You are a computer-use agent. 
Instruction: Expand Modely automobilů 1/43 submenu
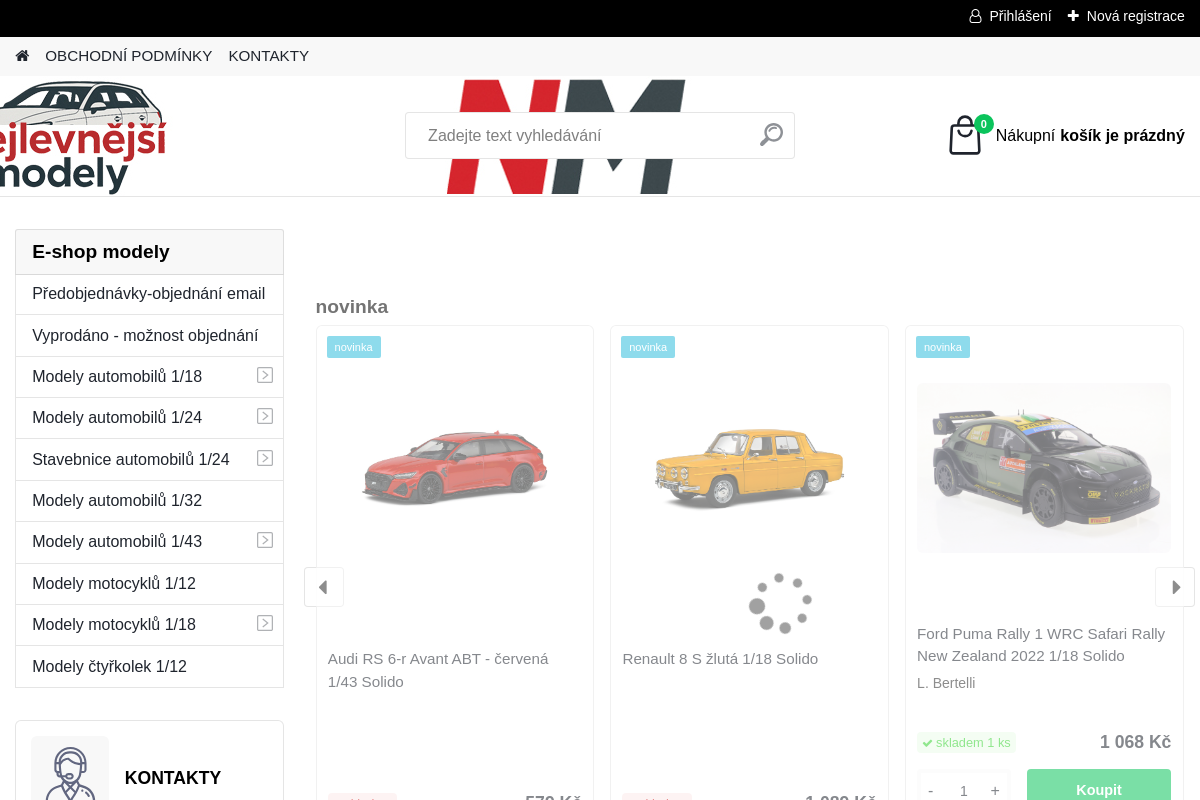tap(265, 540)
